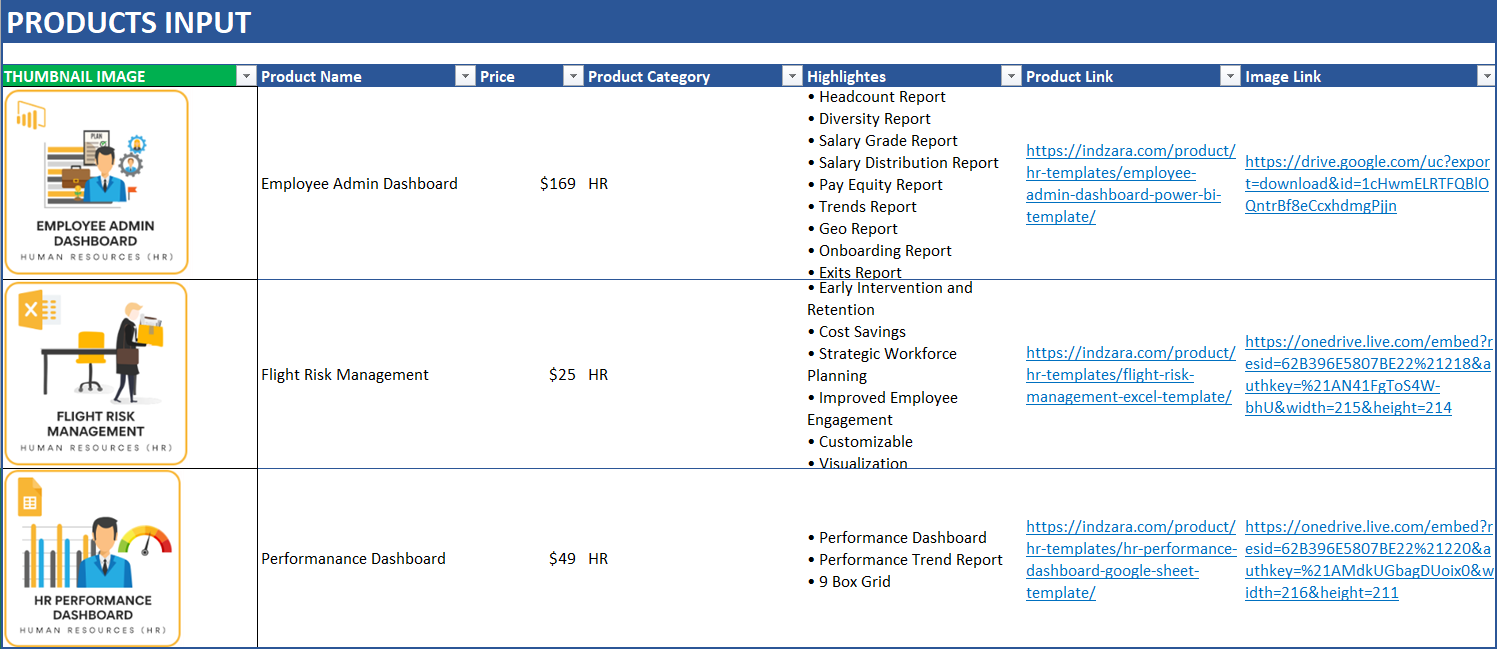
Task: Open the THUMBNAIL IMAGE column filter dropdown
Action: pos(247,75)
